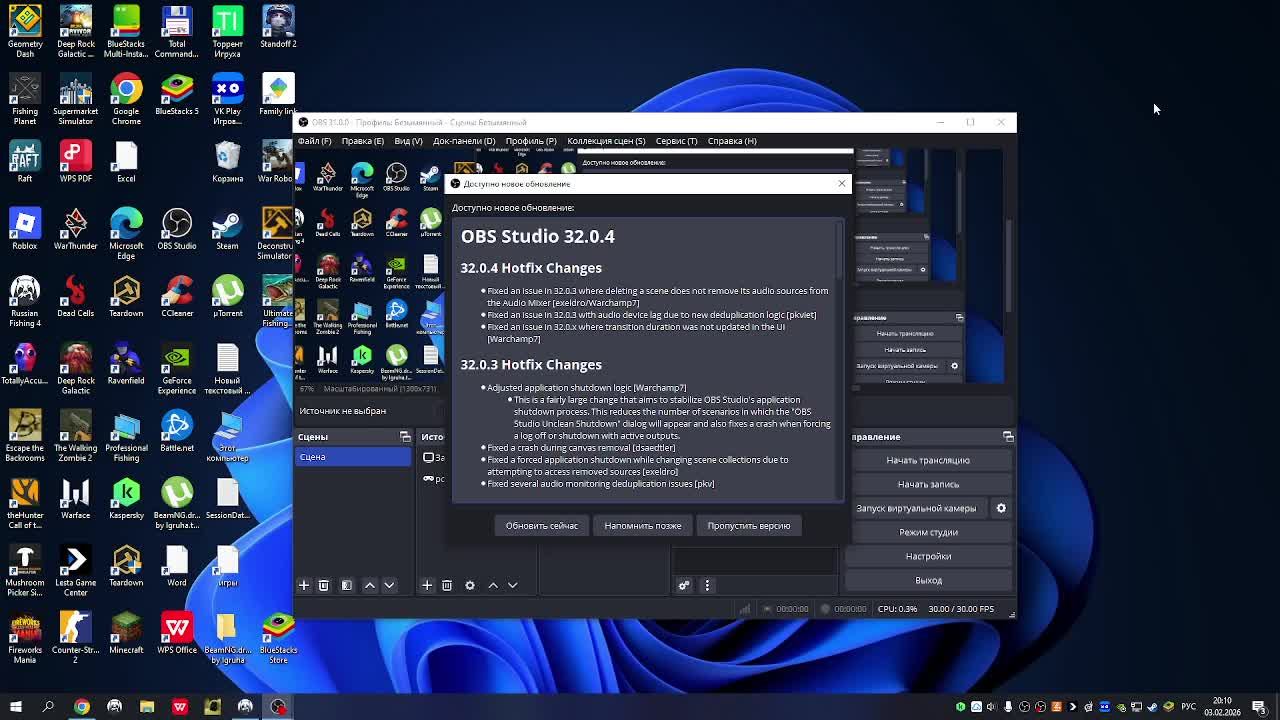
Task: Add a new source with plus icon
Action: coord(427,585)
